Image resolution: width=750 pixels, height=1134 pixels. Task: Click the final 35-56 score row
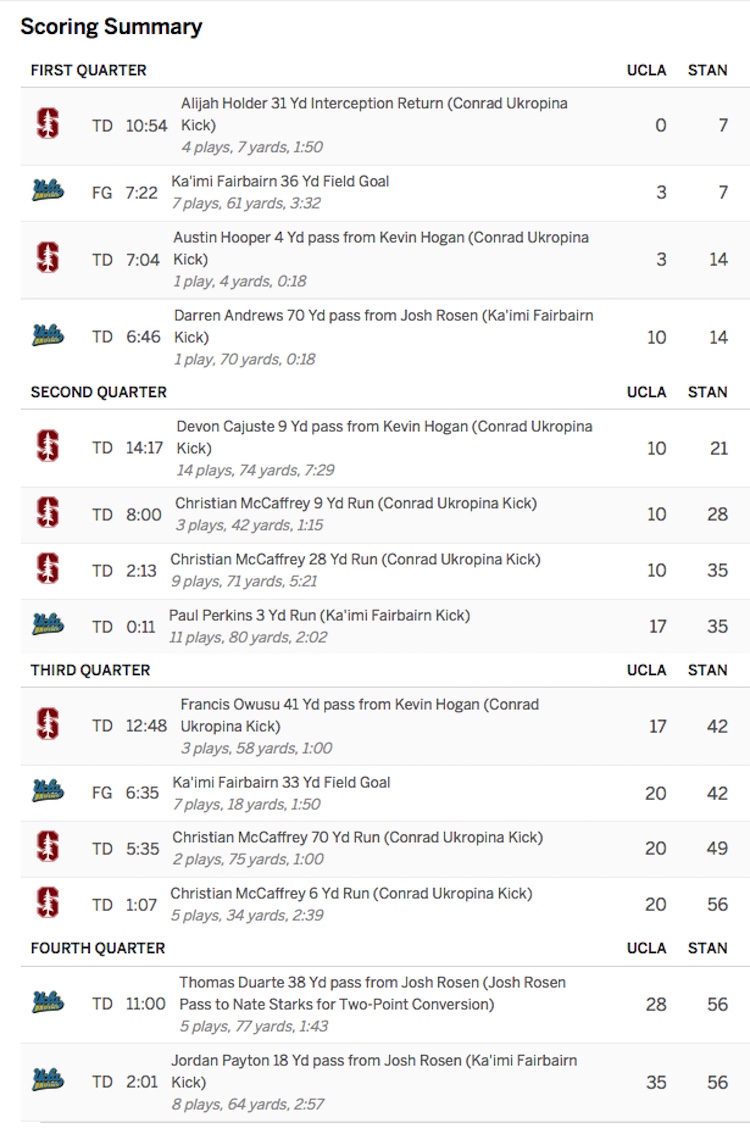tap(385, 1082)
